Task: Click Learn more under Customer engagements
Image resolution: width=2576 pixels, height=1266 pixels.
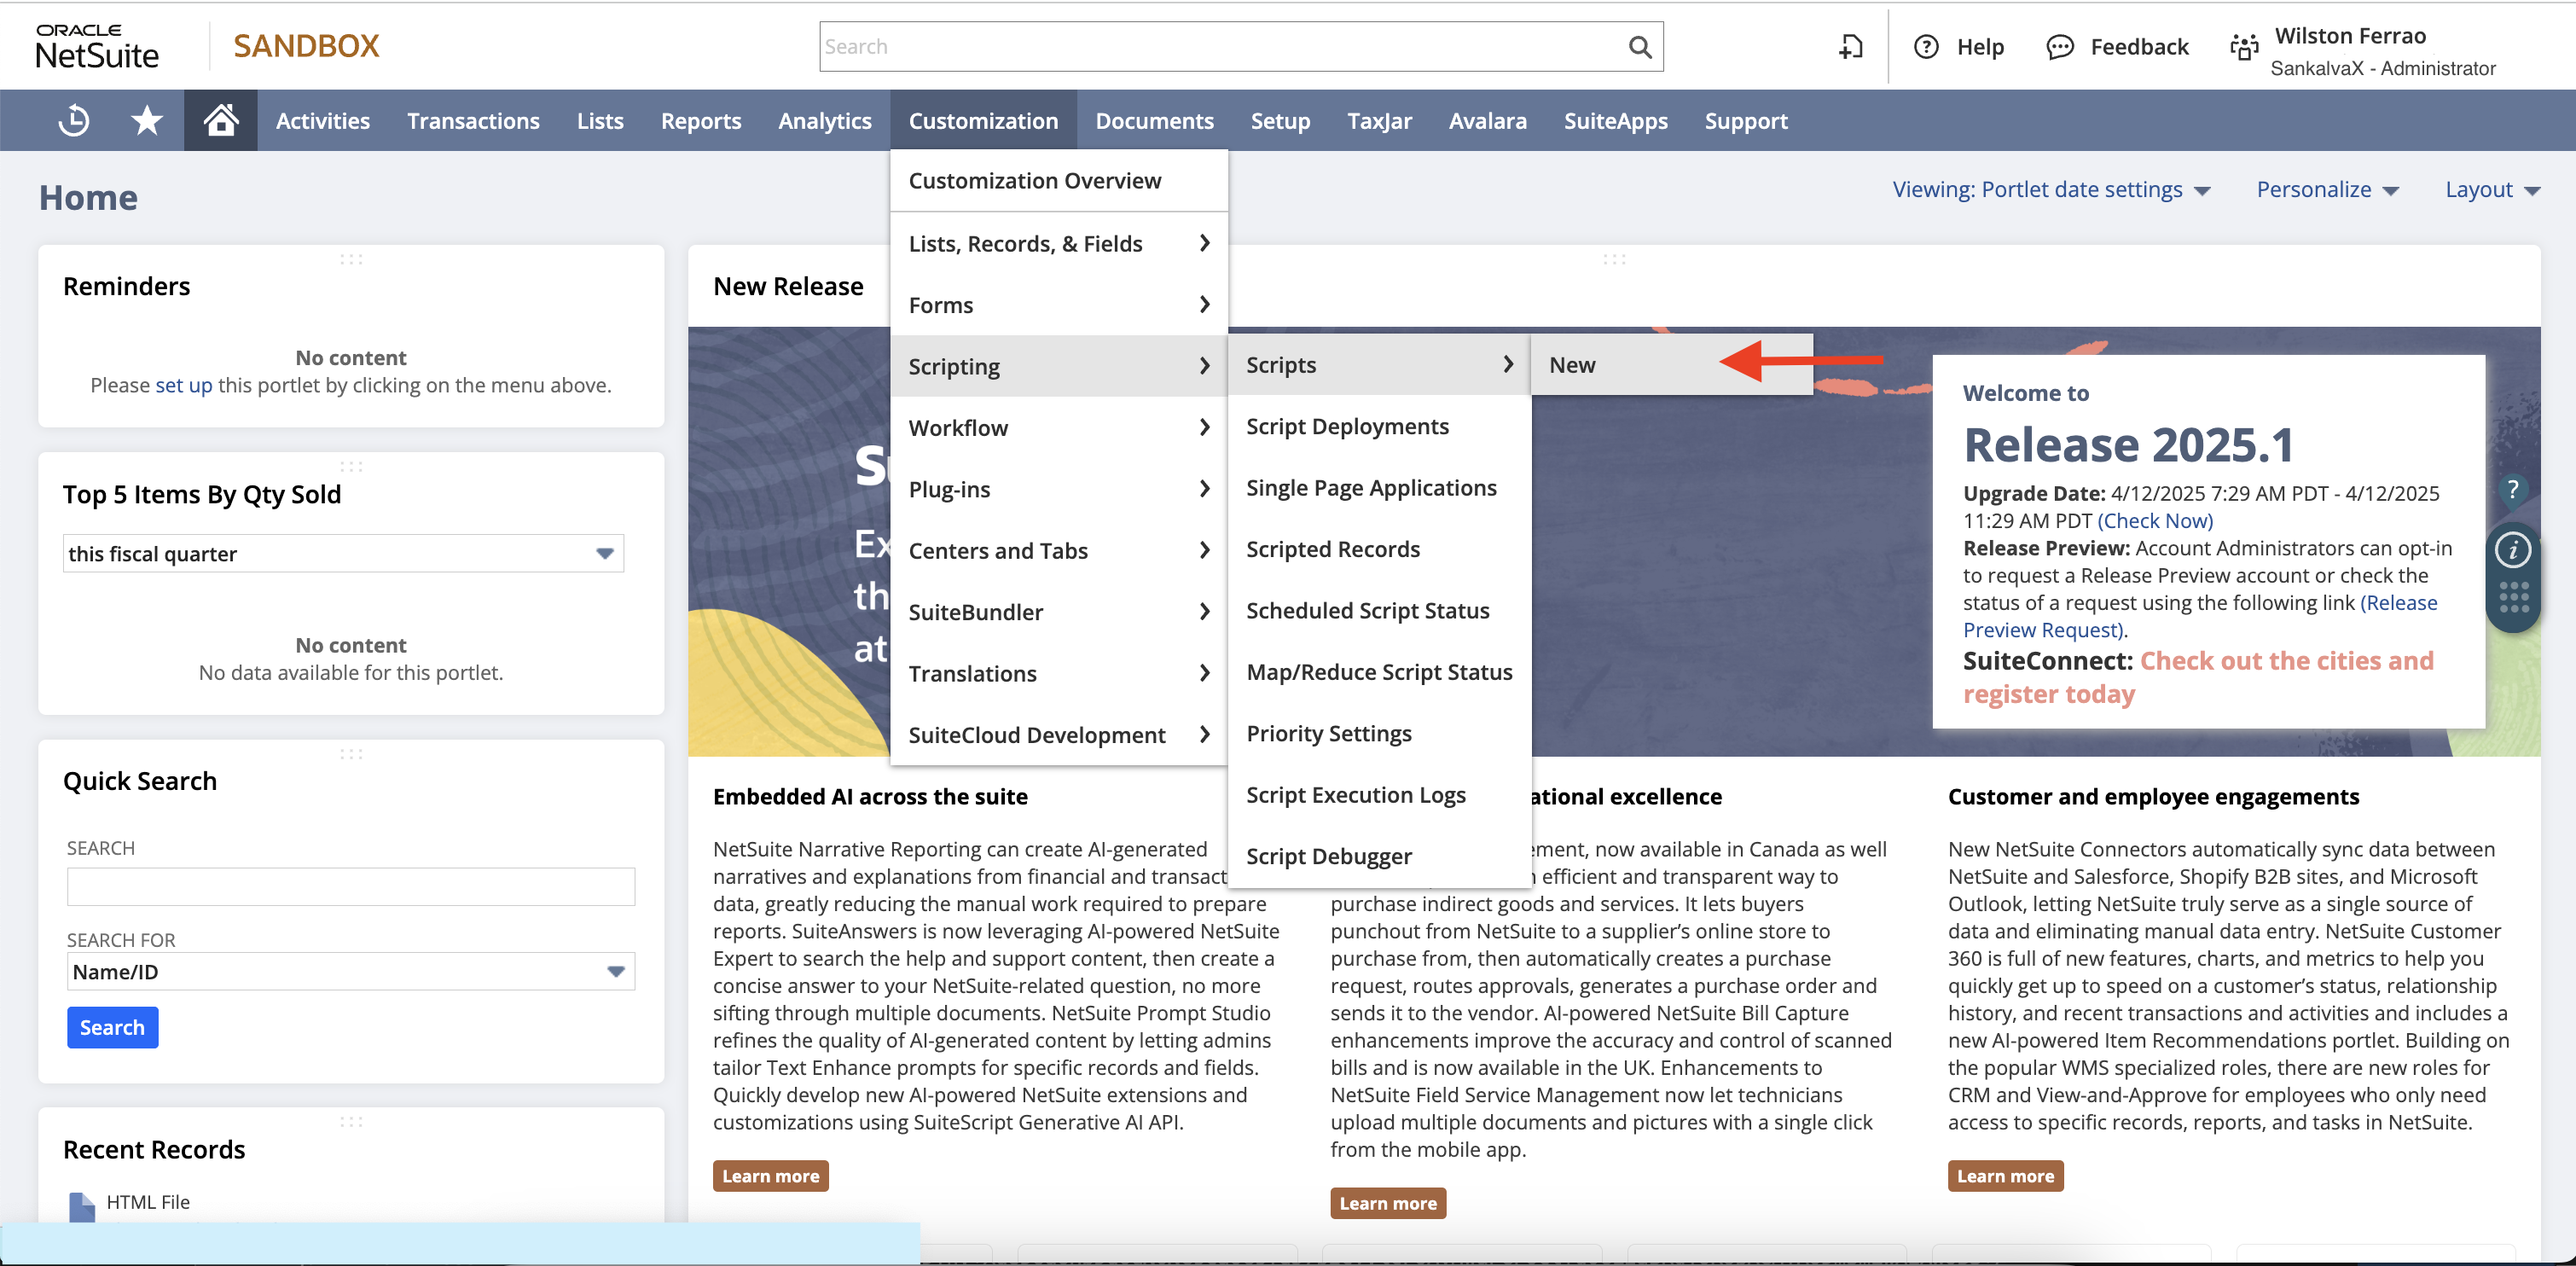Action: tap(2005, 1176)
